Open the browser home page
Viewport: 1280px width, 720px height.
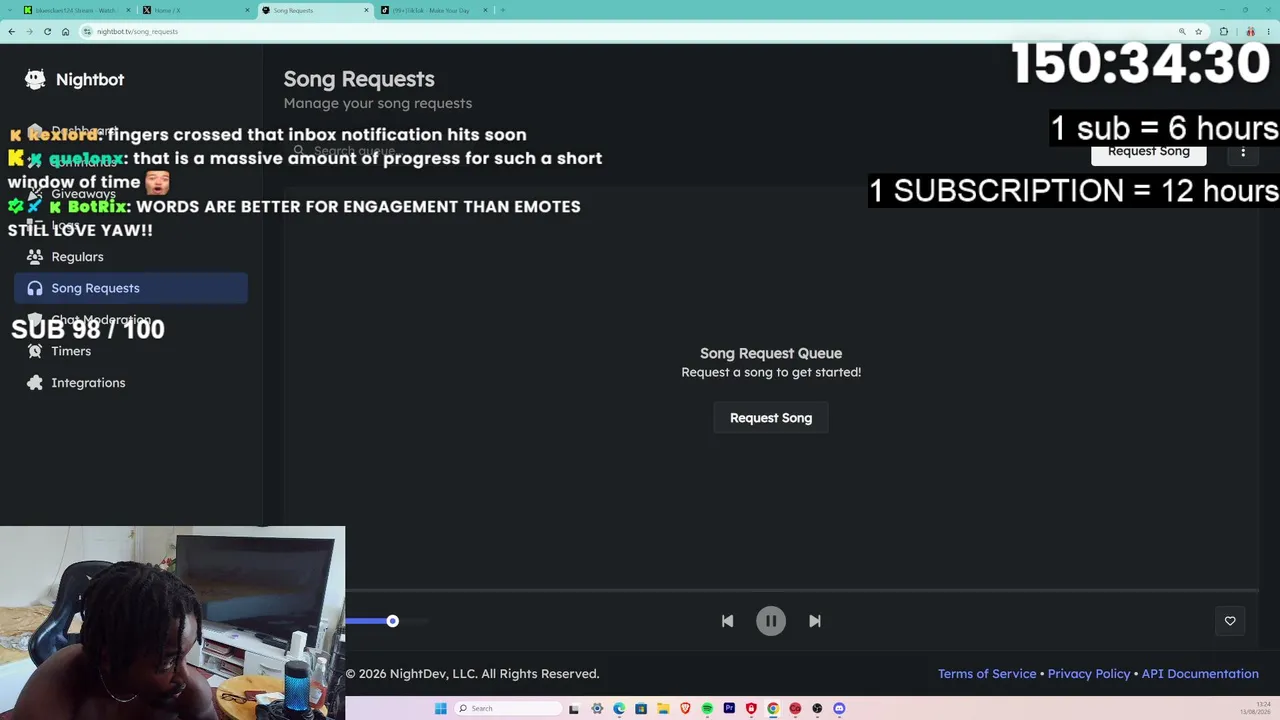click(65, 31)
